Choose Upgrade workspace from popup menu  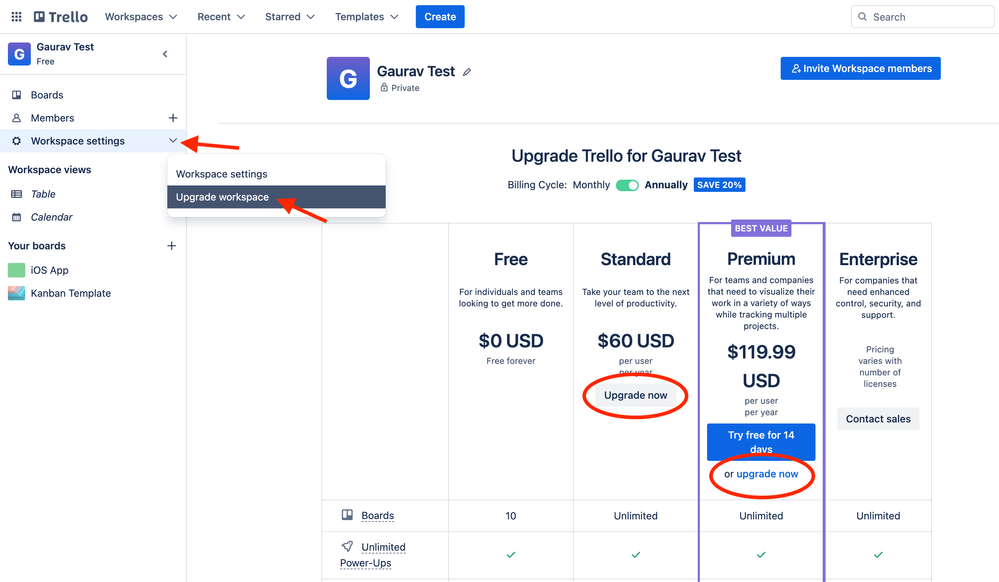(276, 197)
